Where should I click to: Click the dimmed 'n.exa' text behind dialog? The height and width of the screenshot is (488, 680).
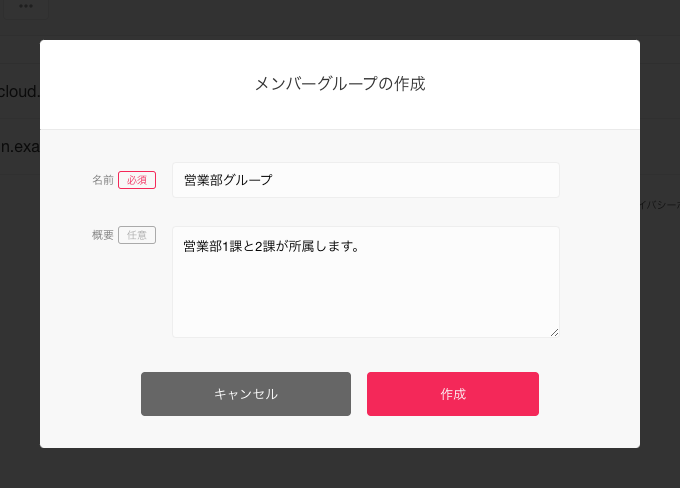click(x=20, y=147)
